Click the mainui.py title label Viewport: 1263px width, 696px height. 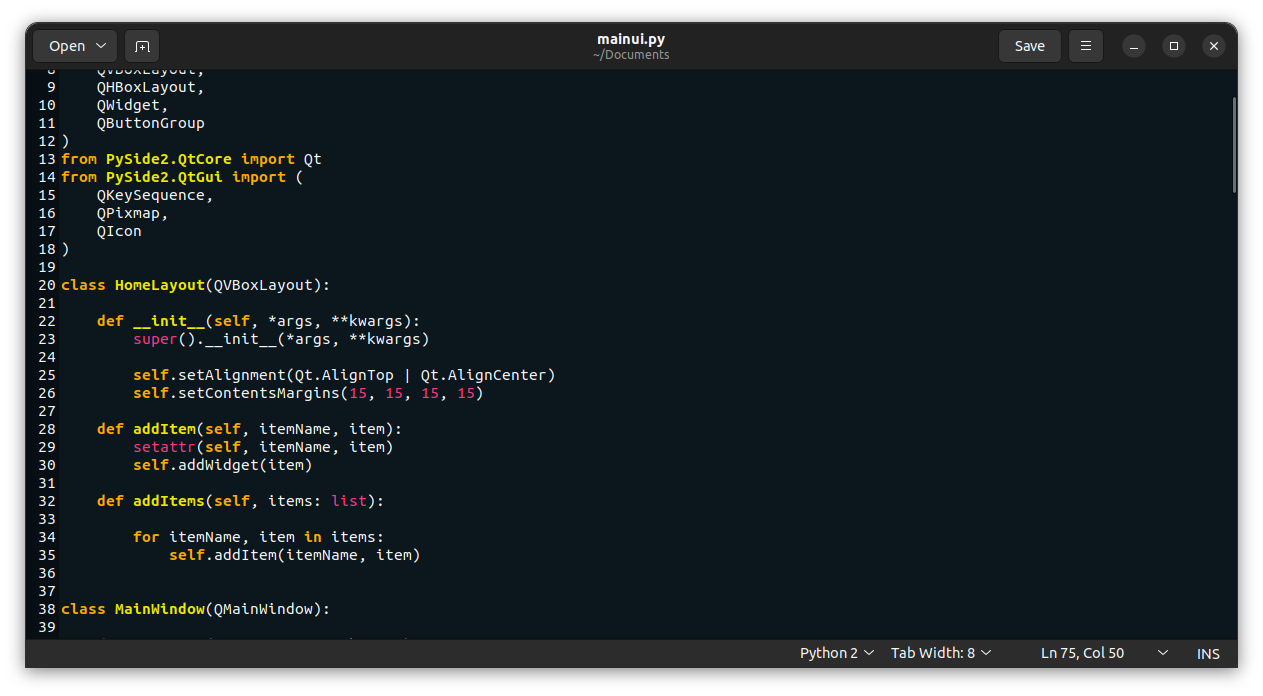click(x=631, y=39)
